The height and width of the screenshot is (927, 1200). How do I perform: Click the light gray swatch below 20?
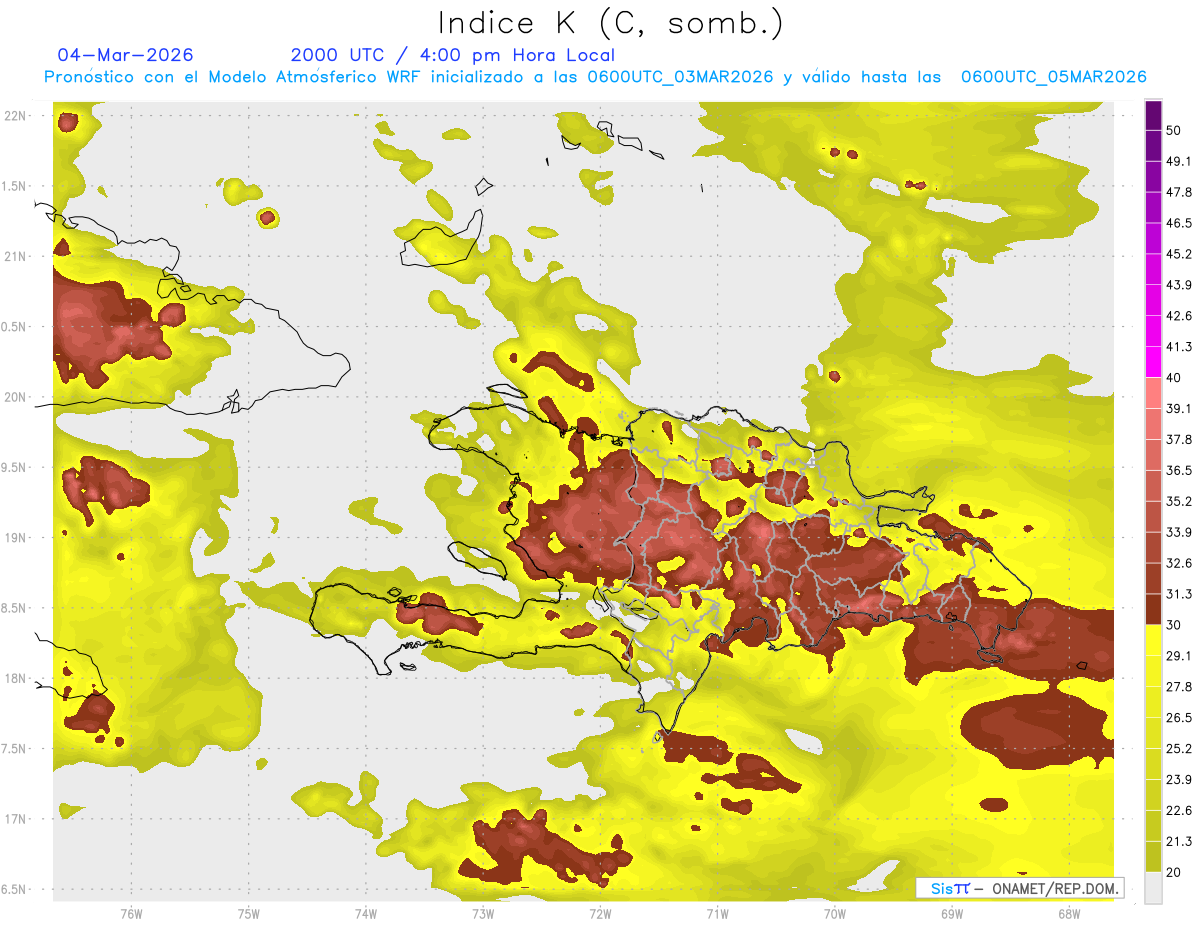tap(1153, 888)
